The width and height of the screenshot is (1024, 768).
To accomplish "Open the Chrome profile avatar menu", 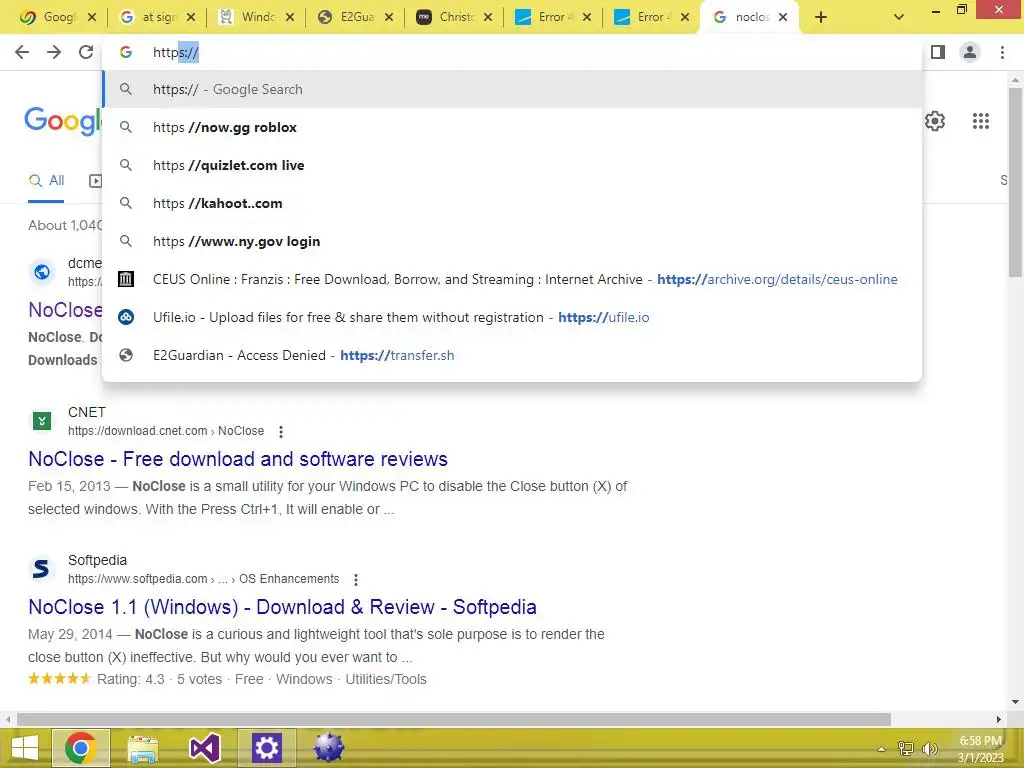I will click(970, 52).
